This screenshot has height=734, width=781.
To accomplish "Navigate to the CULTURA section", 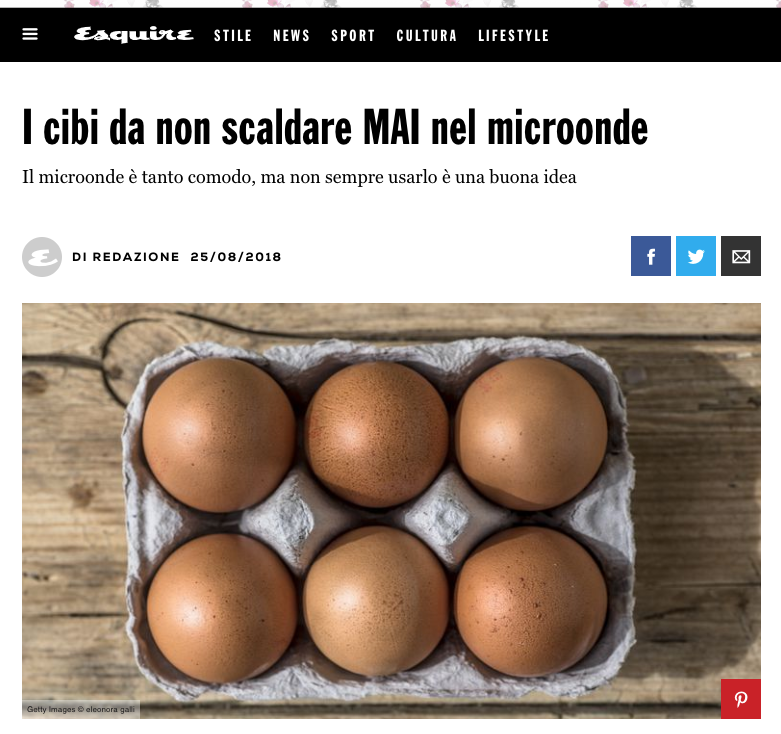I will pos(426,36).
